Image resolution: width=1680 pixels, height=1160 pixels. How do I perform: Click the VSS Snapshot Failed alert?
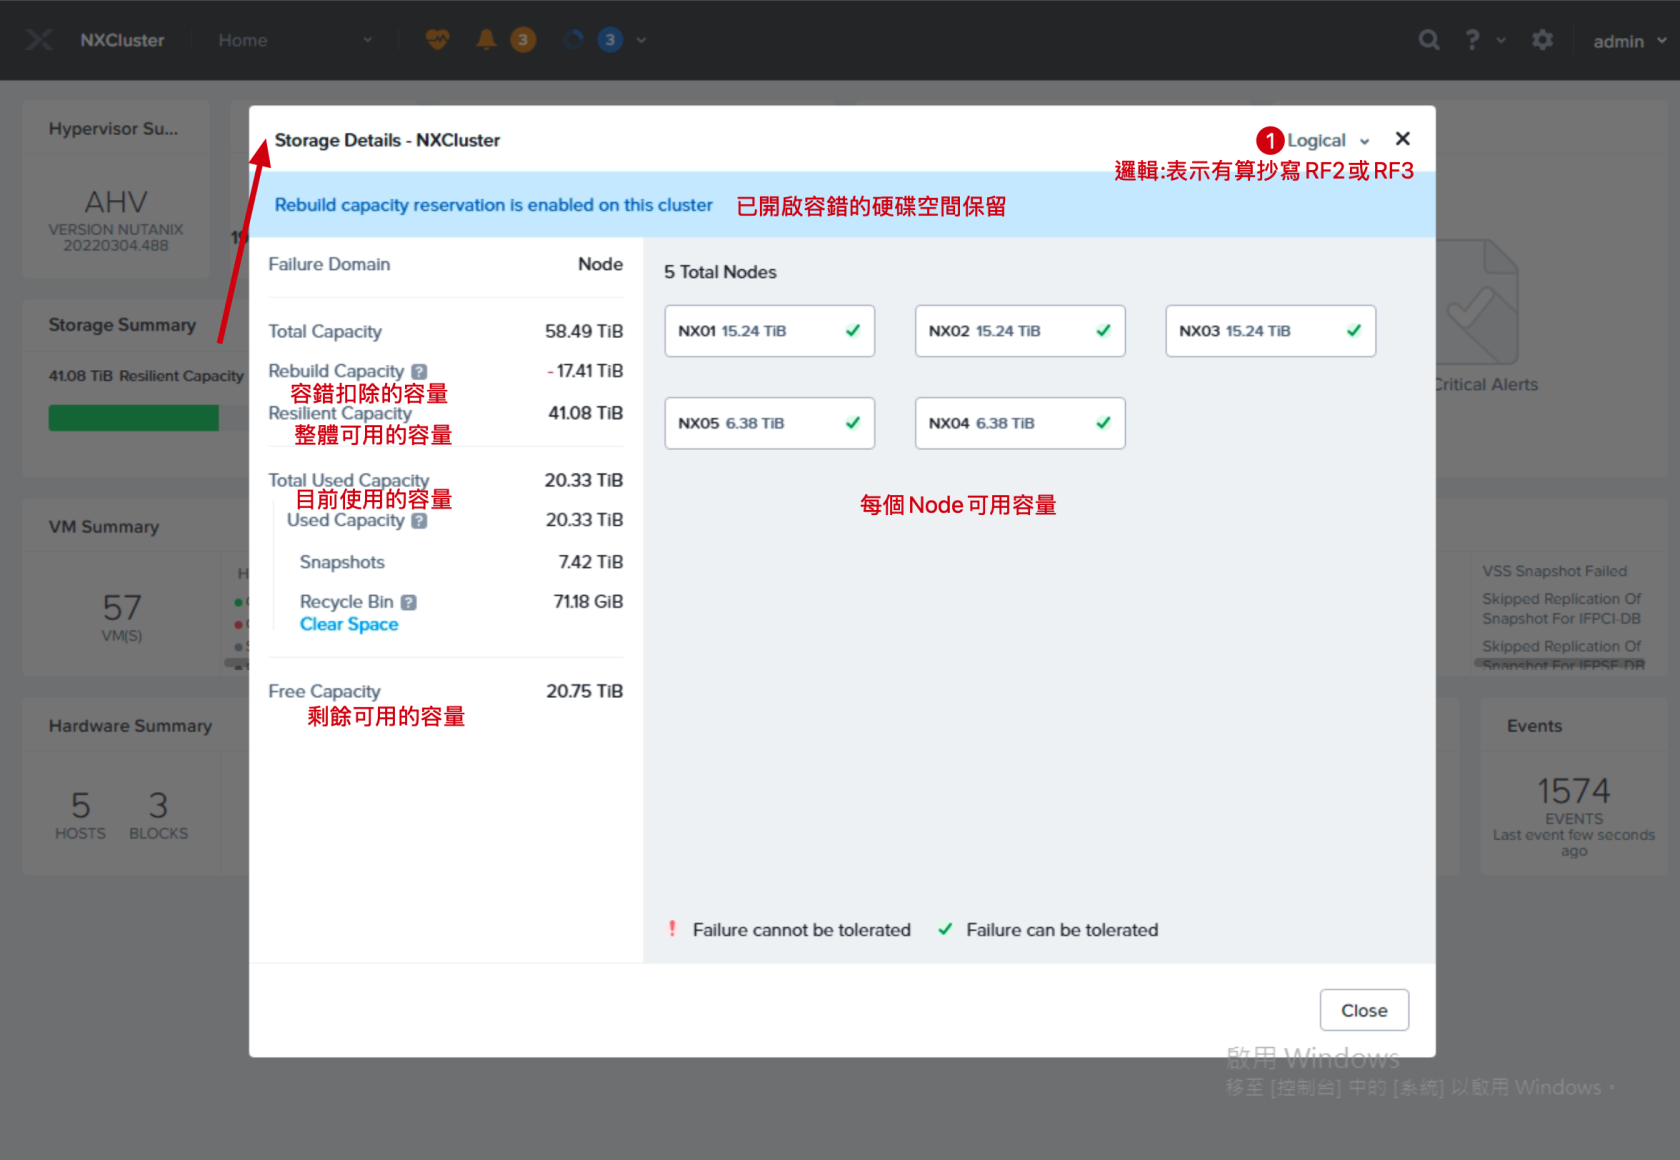1554,571
